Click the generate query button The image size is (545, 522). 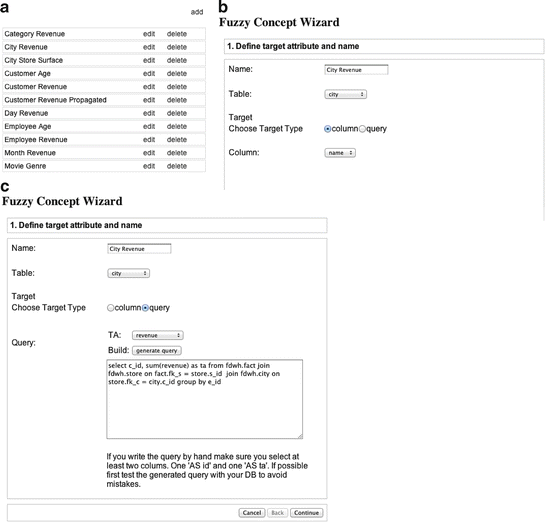point(157,350)
